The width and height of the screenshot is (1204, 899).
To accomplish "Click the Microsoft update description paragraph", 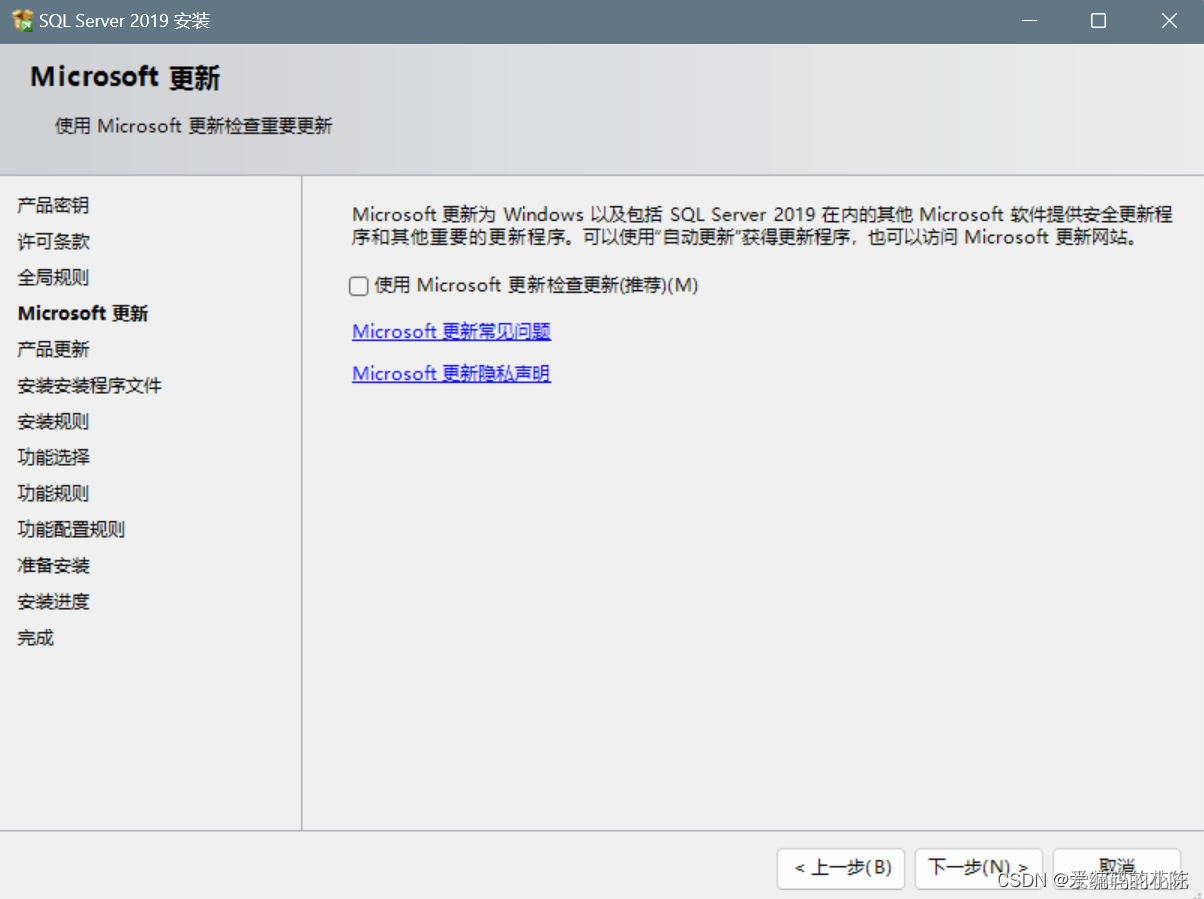I will [x=762, y=226].
